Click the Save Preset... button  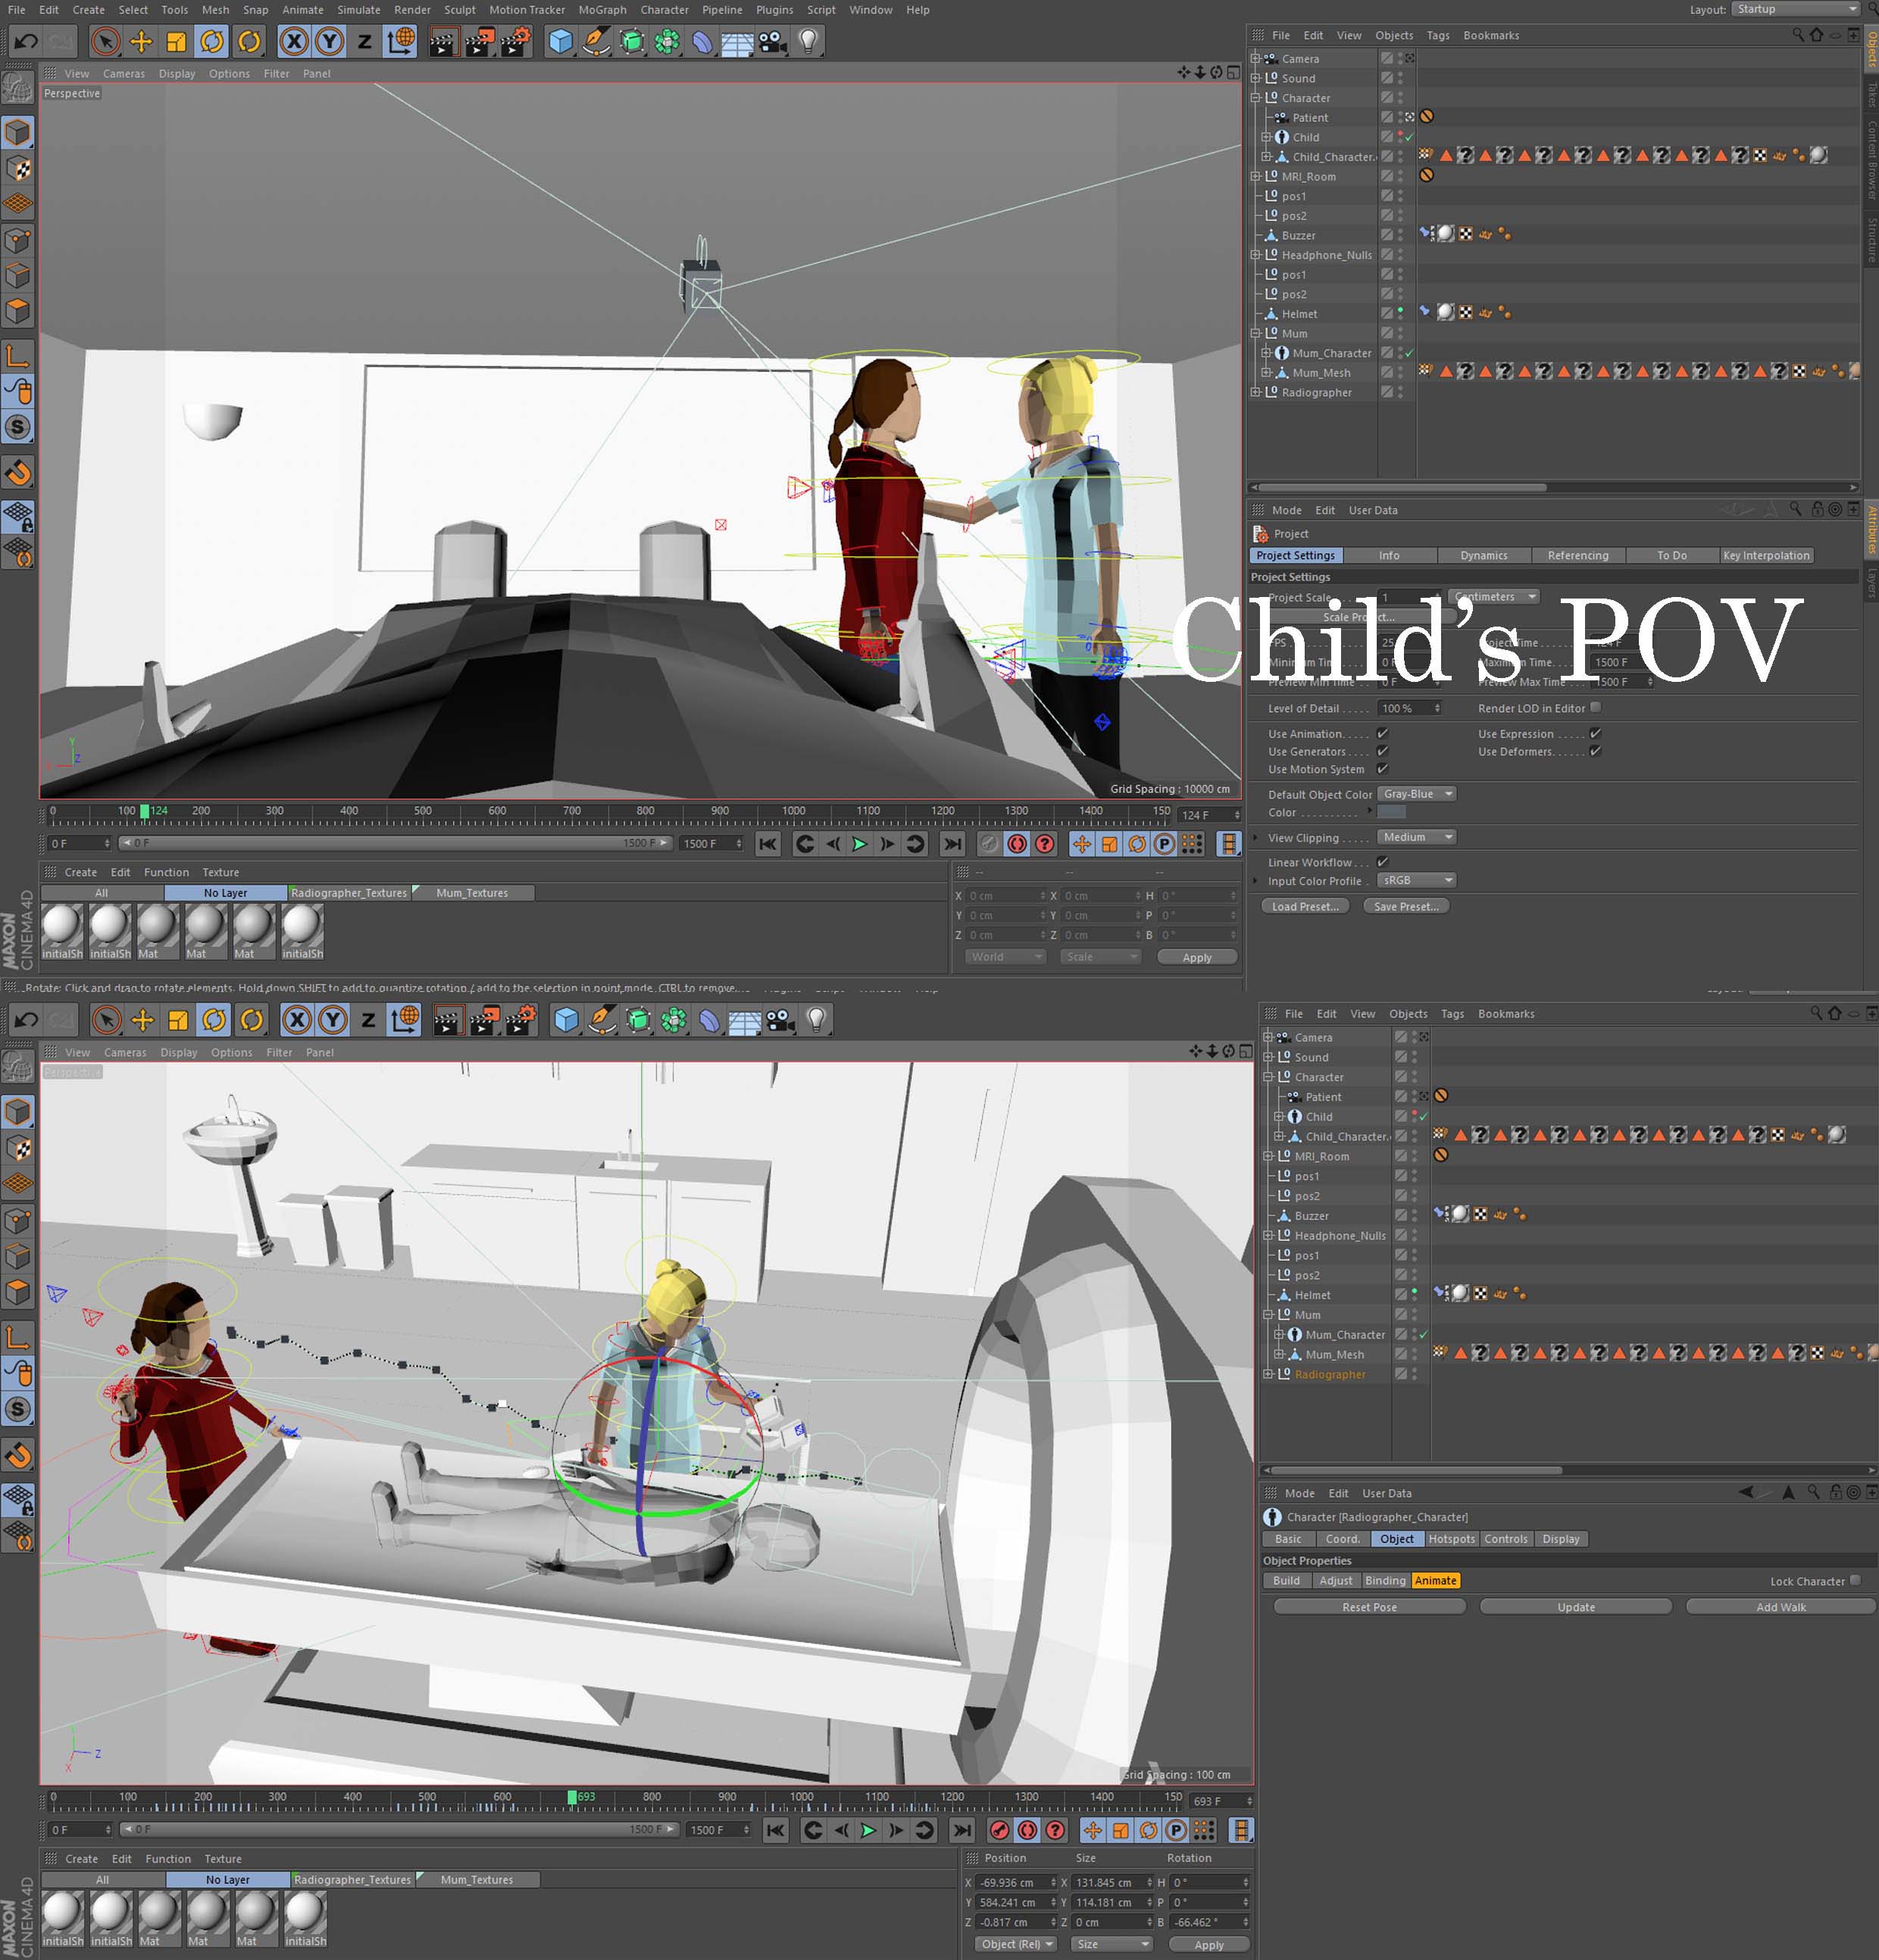pos(1405,906)
